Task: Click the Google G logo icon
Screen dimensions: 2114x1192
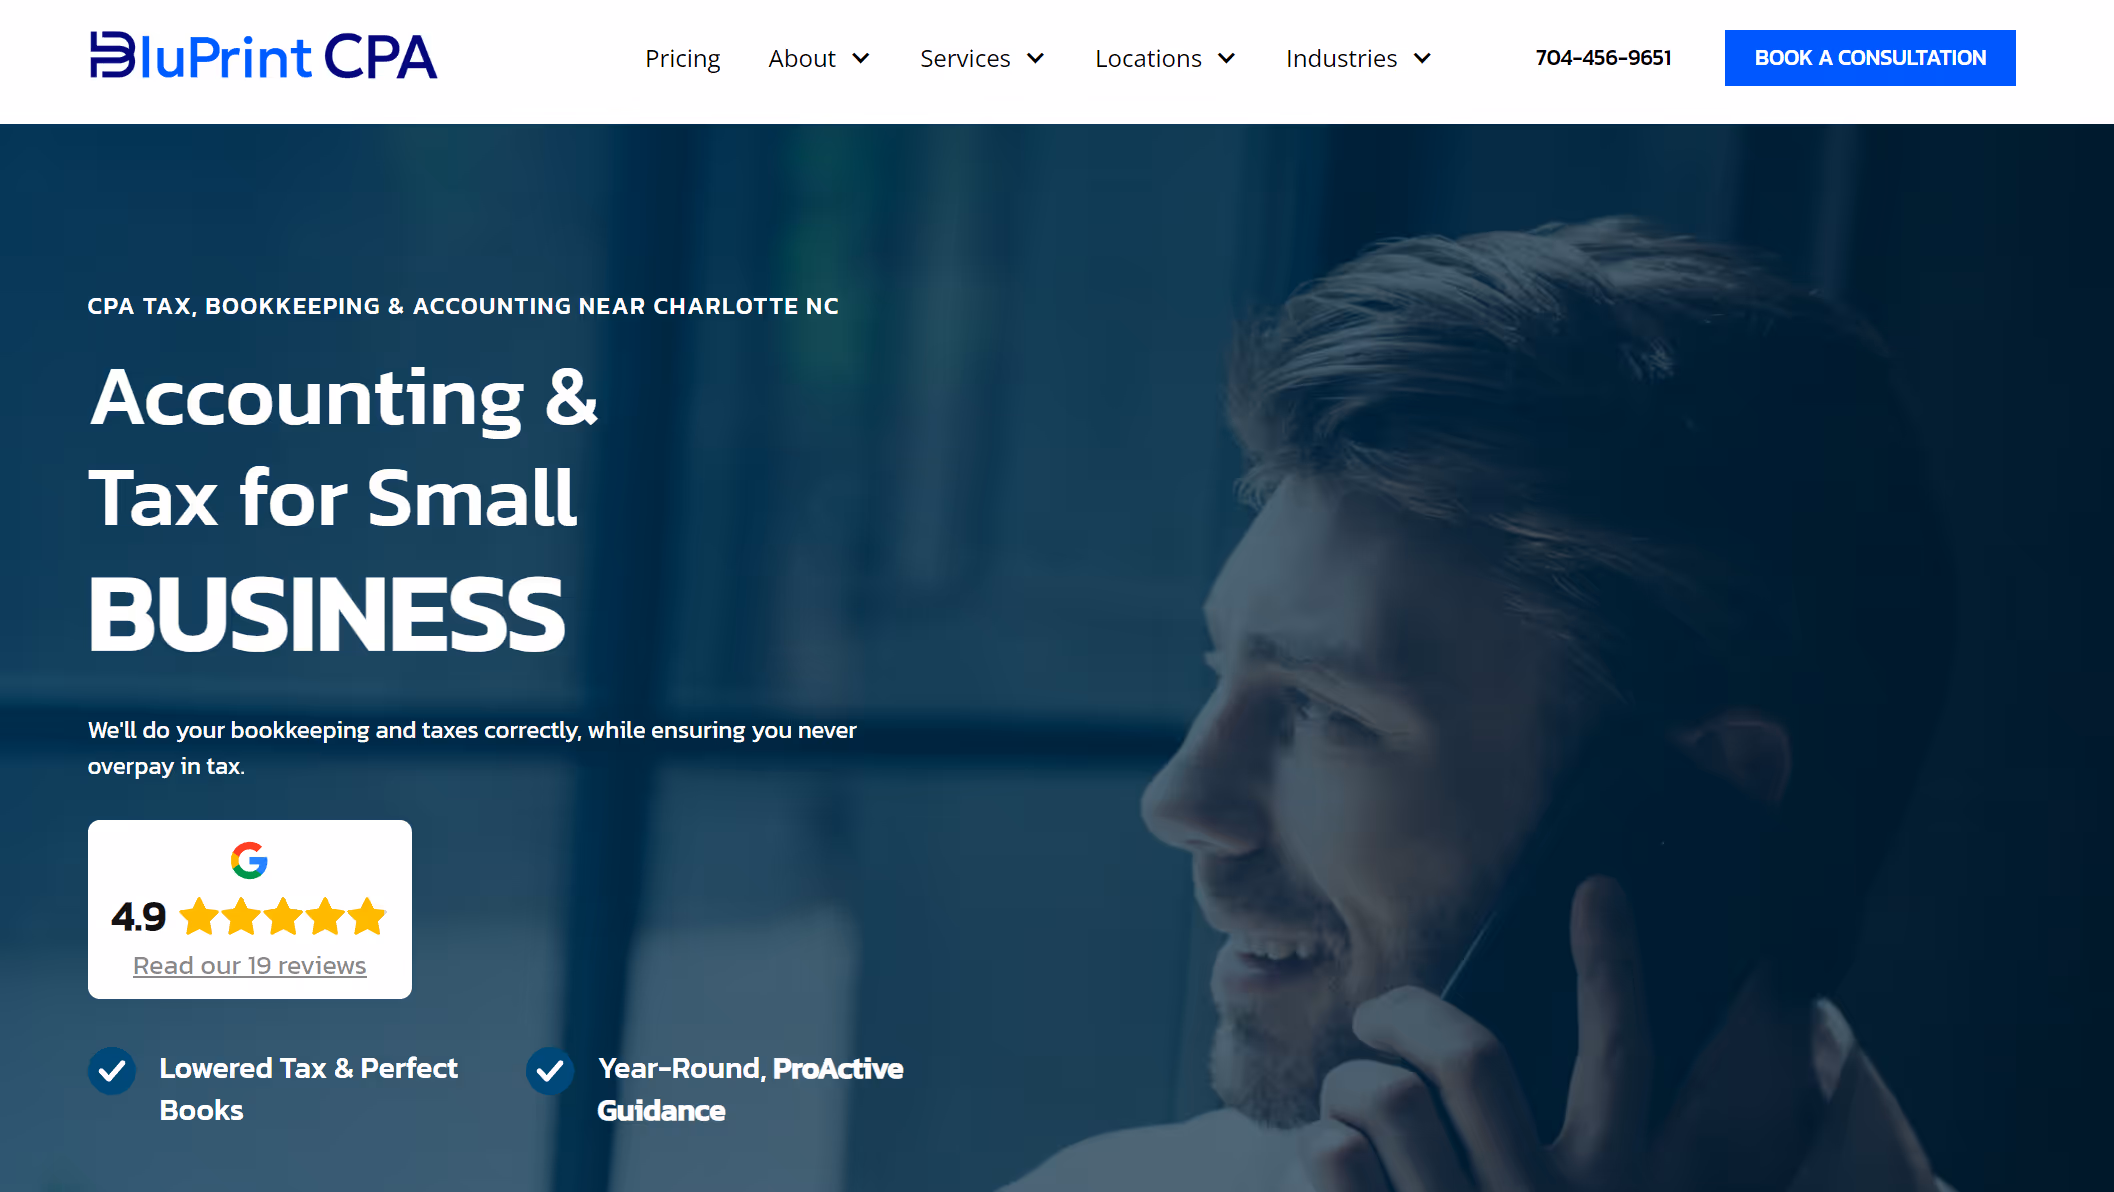Action: [x=249, y=860]
